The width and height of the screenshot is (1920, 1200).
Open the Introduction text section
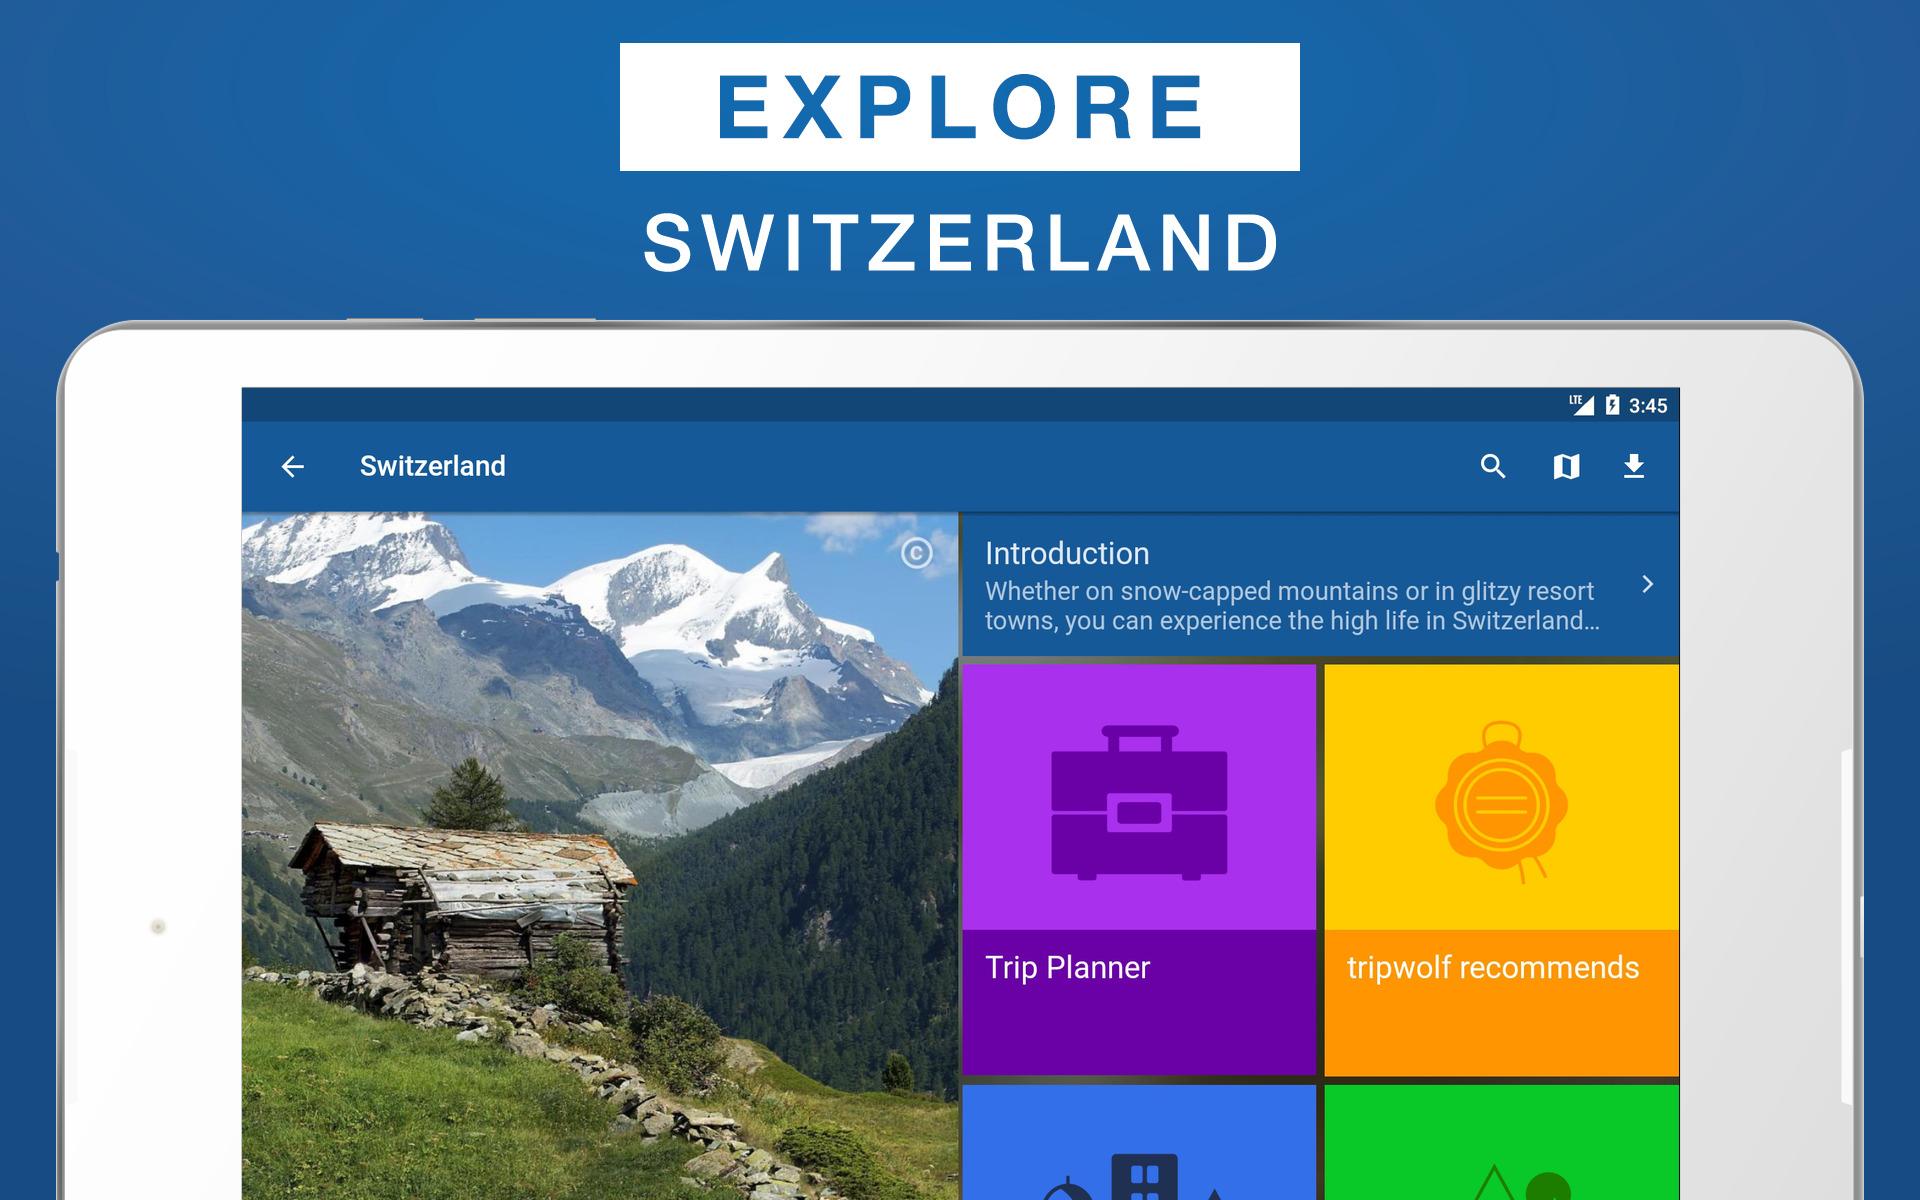[x=1320, y=586]
